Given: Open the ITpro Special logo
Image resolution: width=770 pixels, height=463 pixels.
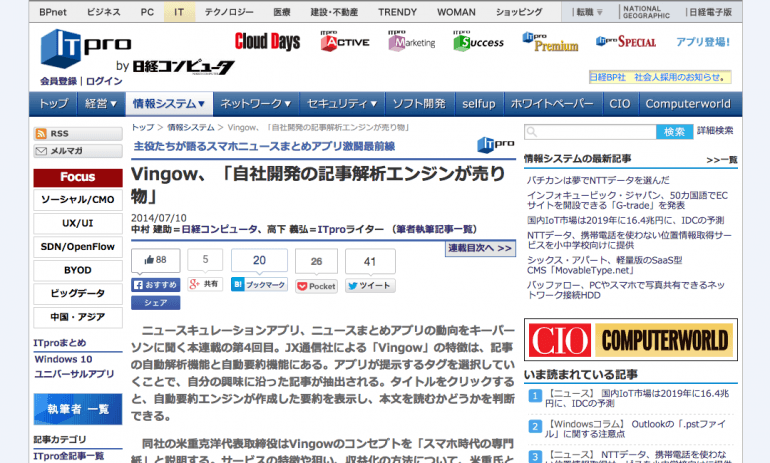Looking at the screenshot, I should pyautogui.click(x=626, y=42).
